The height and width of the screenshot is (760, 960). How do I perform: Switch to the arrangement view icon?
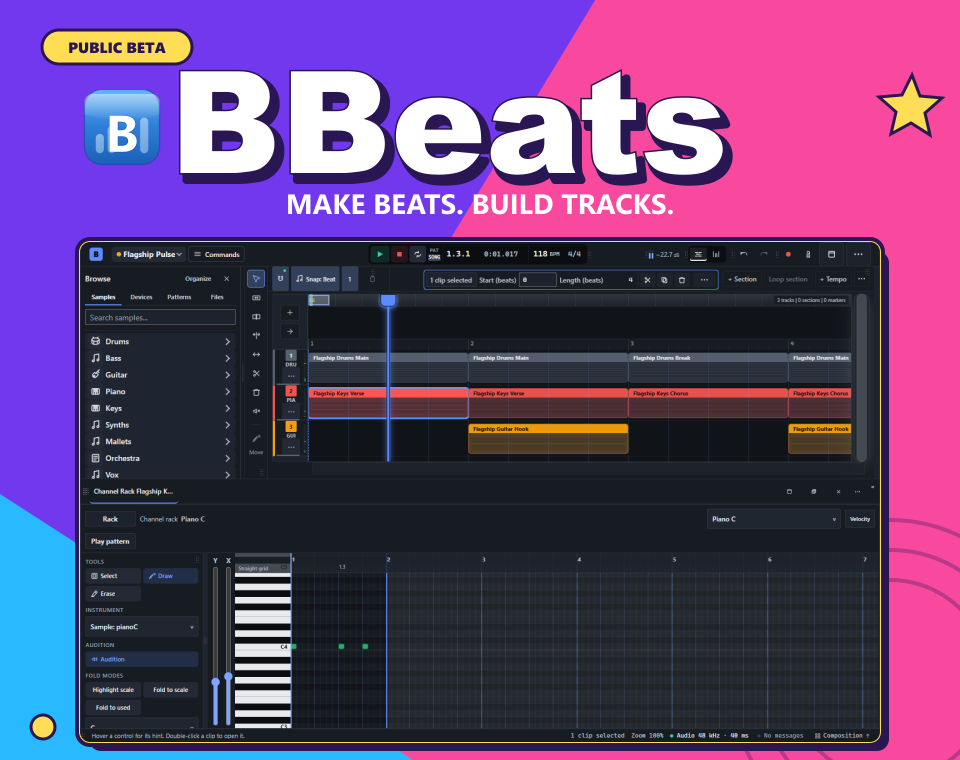click(698, 254)
